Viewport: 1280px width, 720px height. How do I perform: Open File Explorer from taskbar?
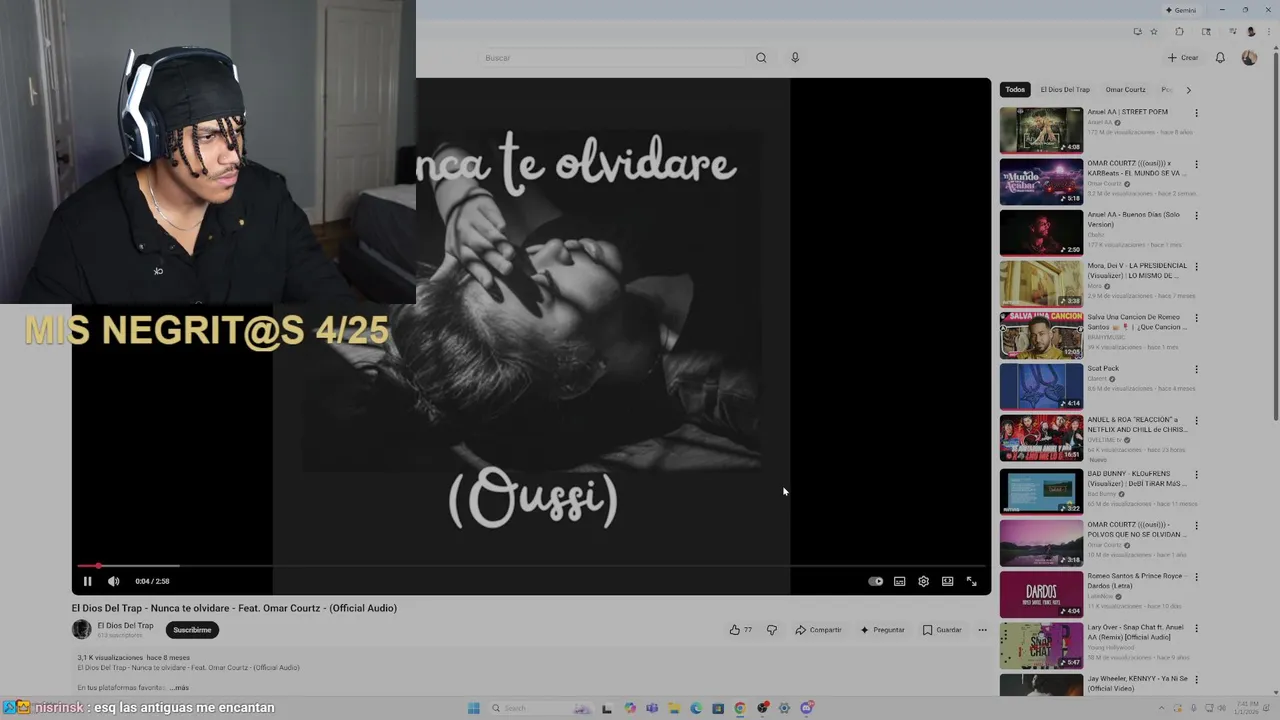pos(674,708)
